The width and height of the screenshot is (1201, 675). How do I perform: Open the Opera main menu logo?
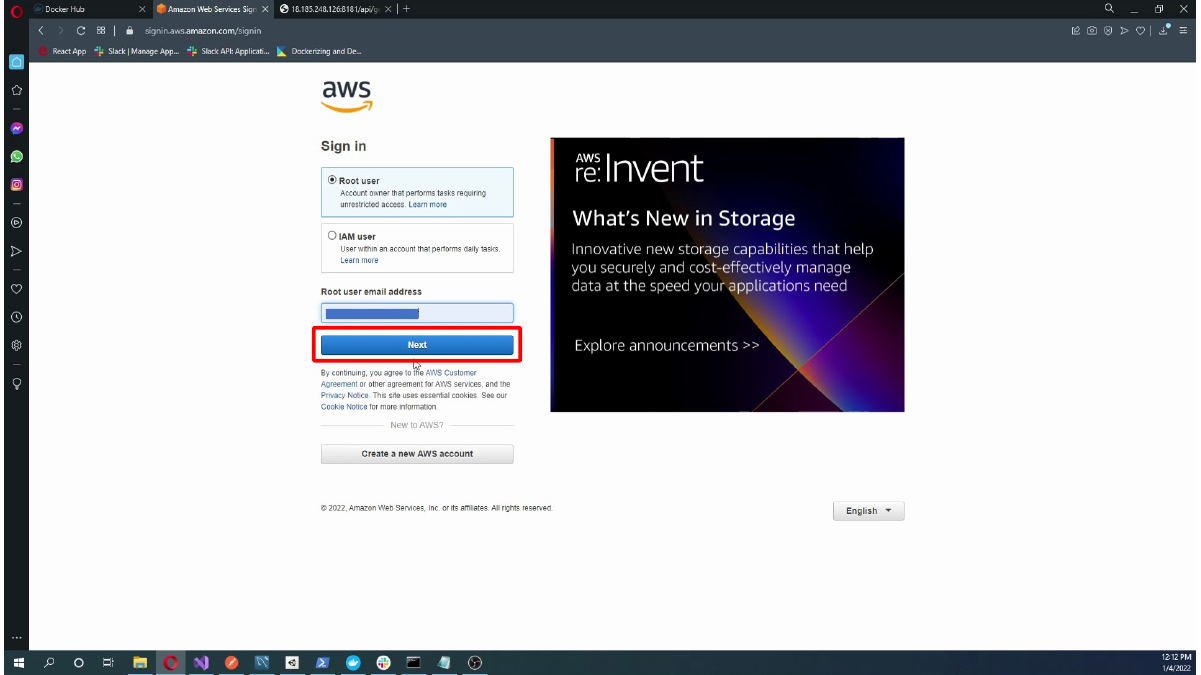pos(16,9)
